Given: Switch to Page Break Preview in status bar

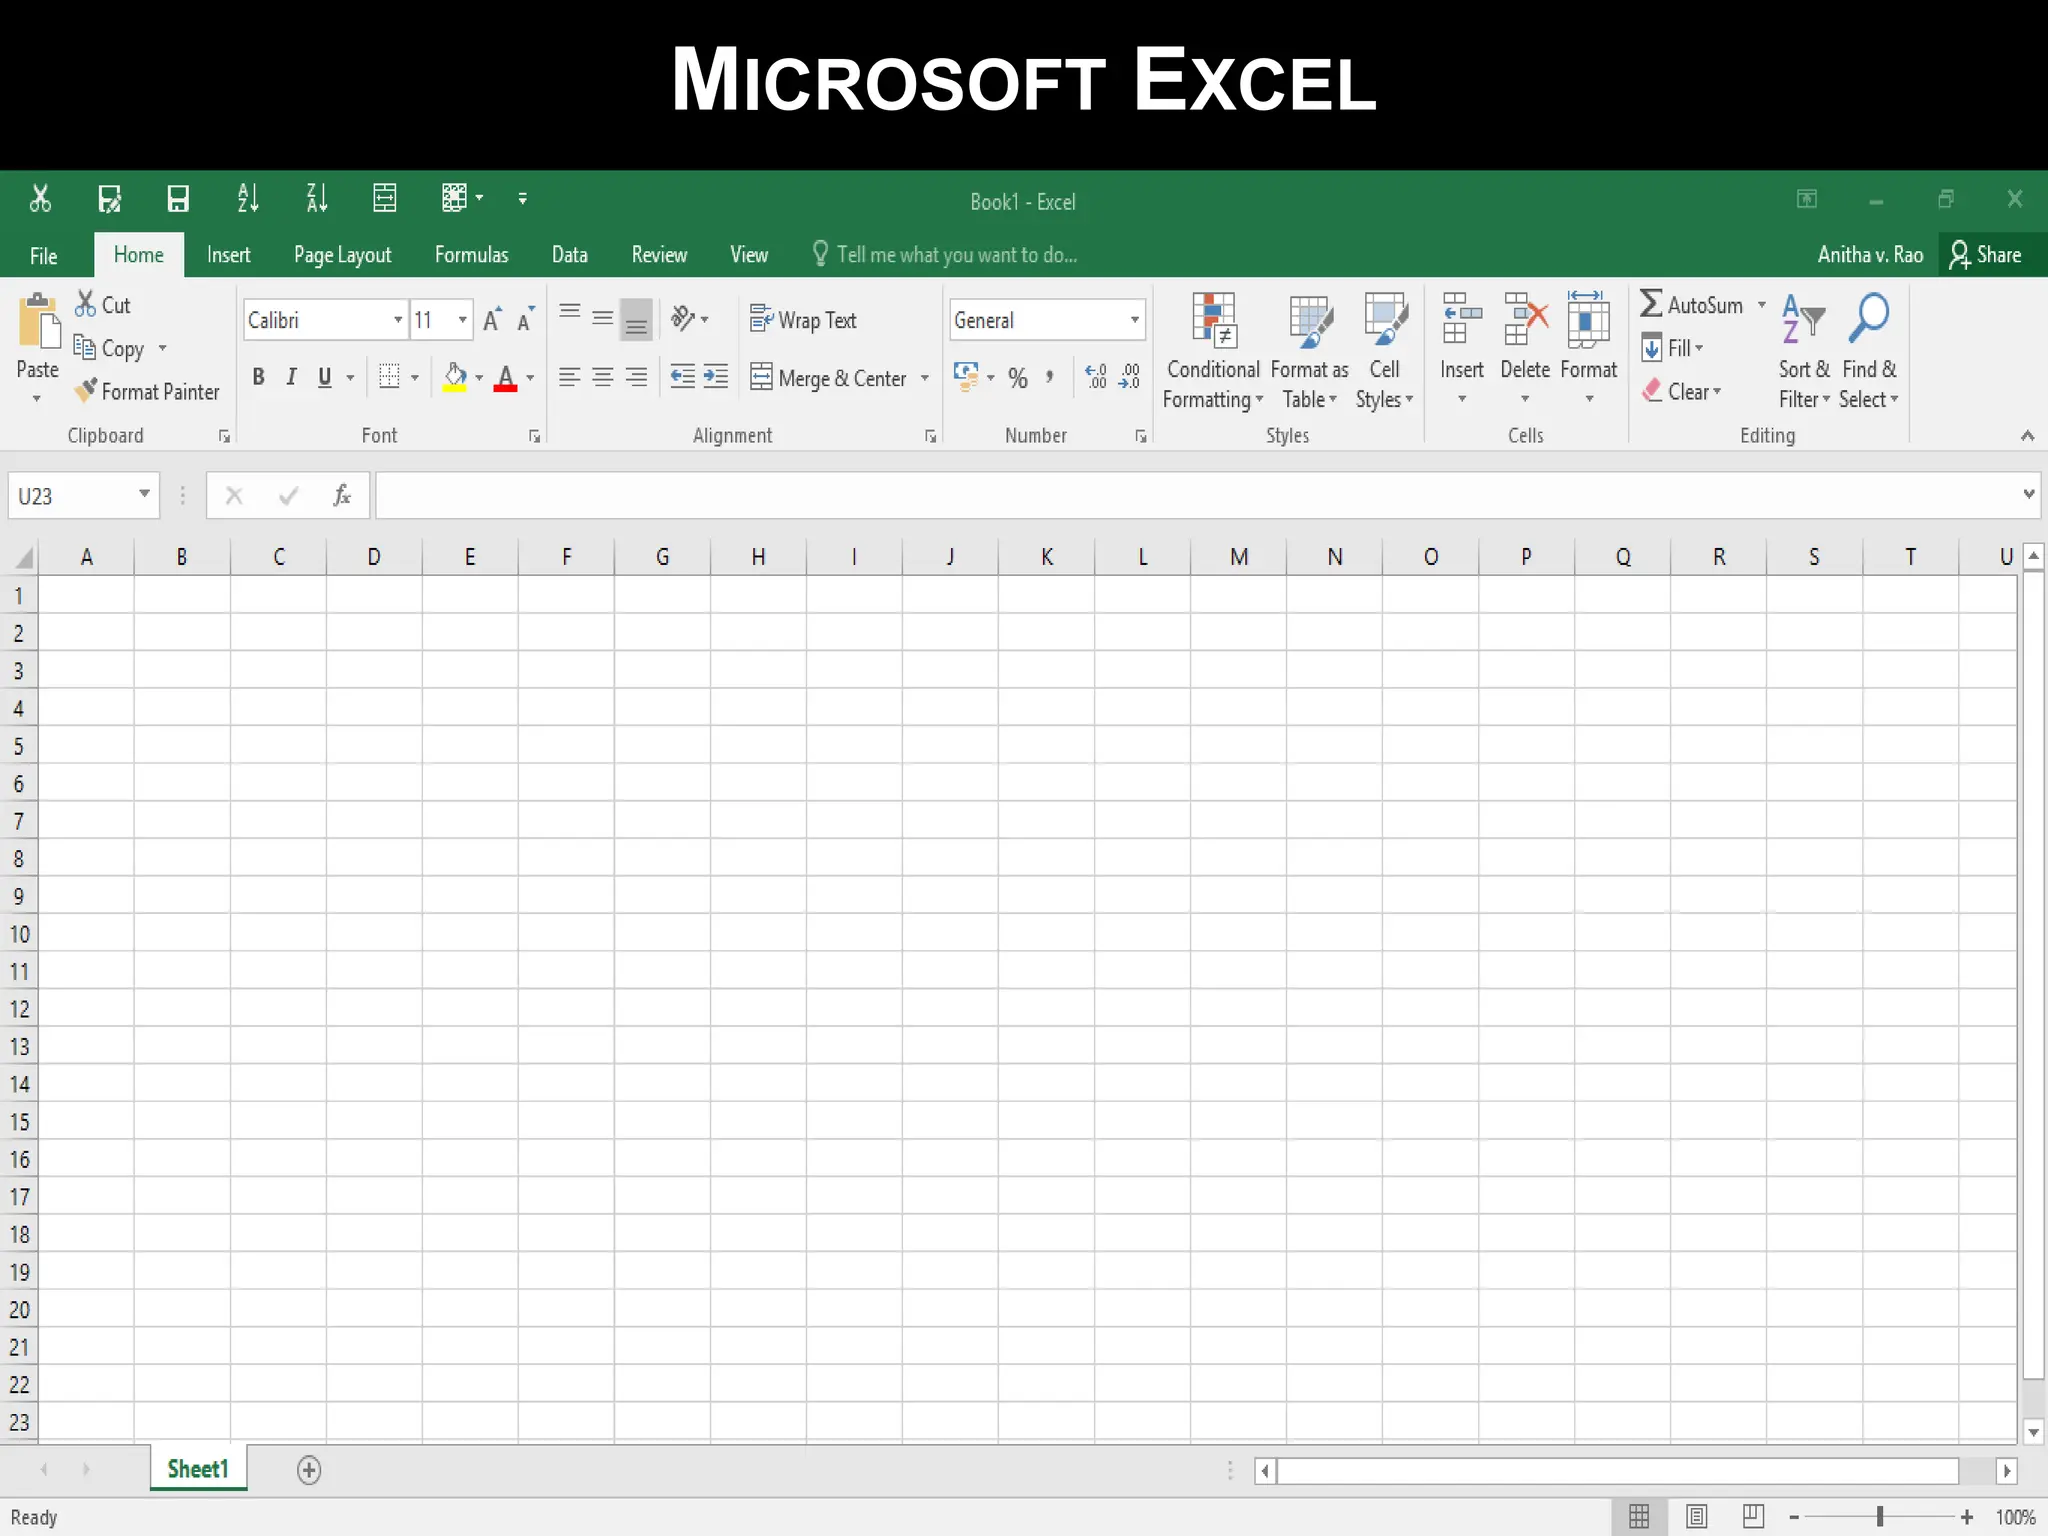Looking at the screenshot, I should pos(1753,1517).
